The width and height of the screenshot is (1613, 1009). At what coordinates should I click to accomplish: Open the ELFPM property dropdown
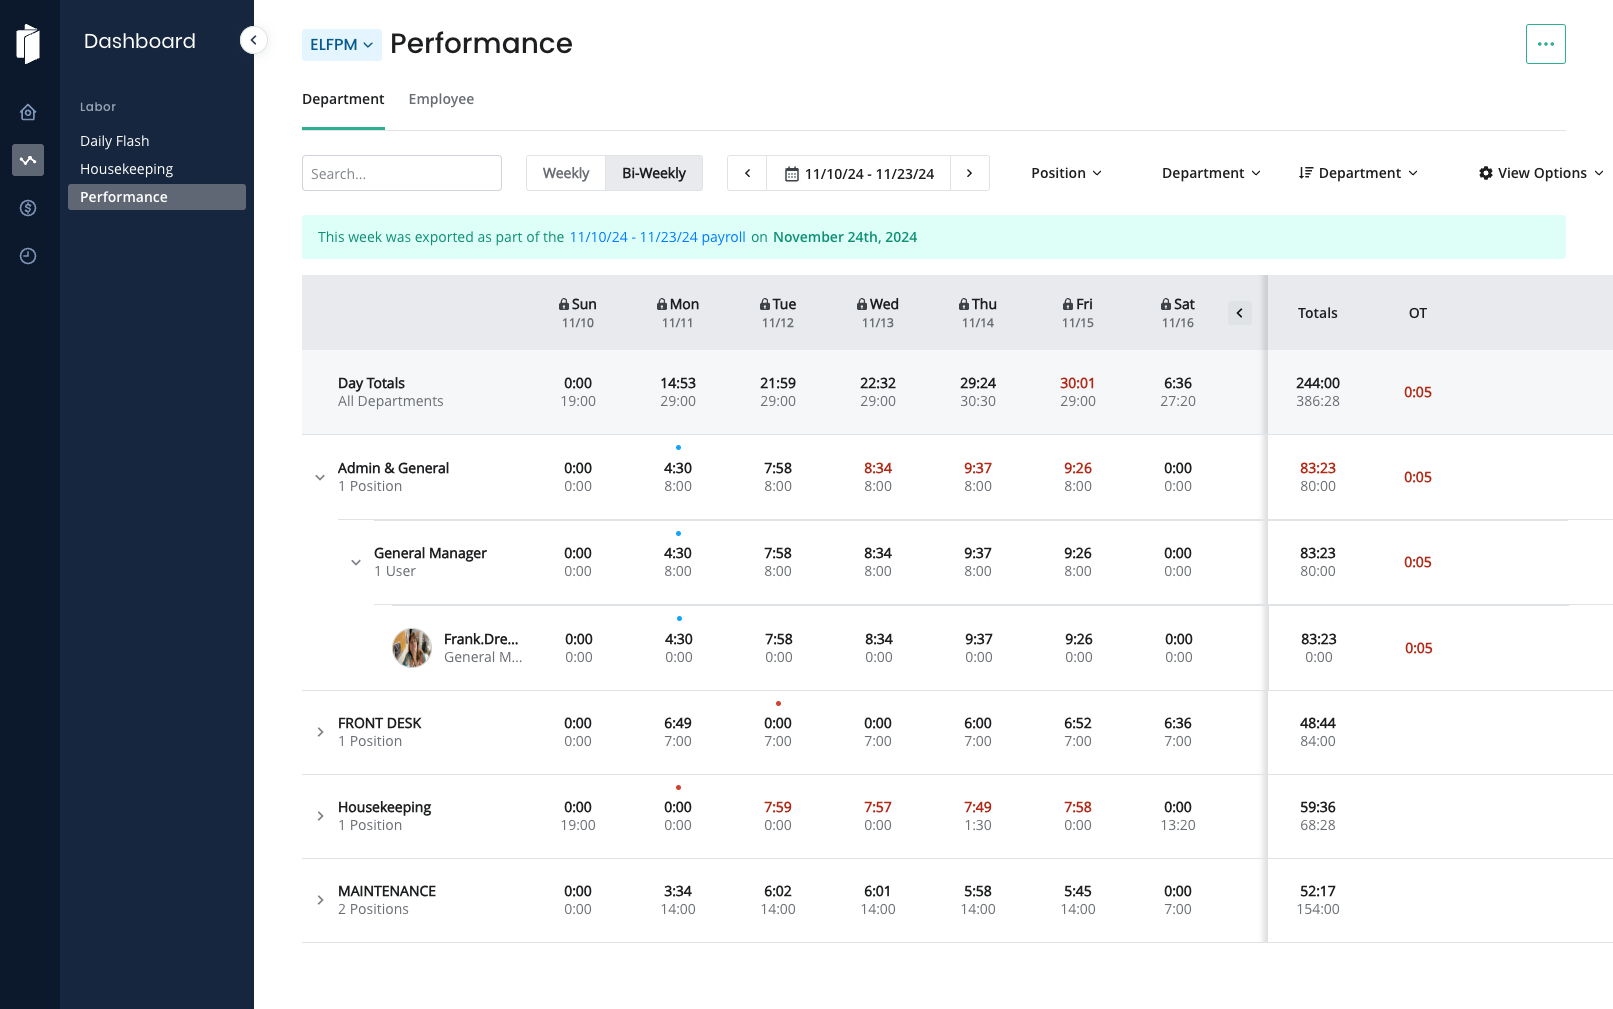coord(341,45)
